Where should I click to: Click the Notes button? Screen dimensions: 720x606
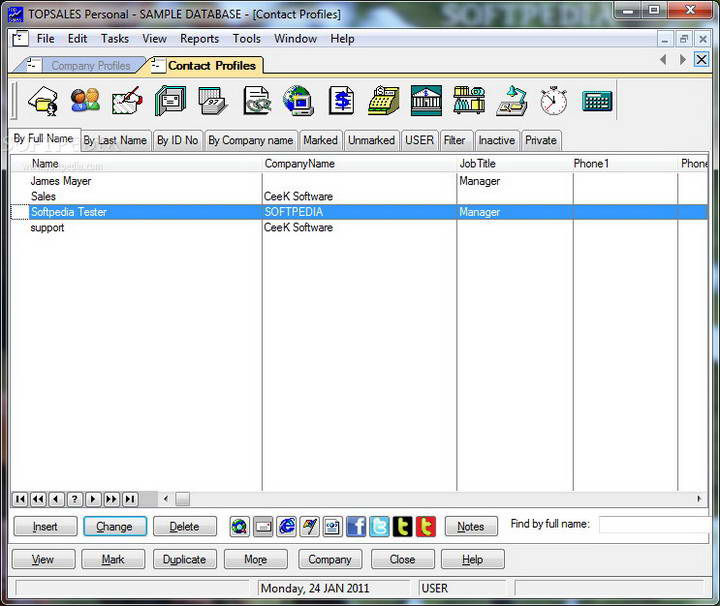click(470, 527)
